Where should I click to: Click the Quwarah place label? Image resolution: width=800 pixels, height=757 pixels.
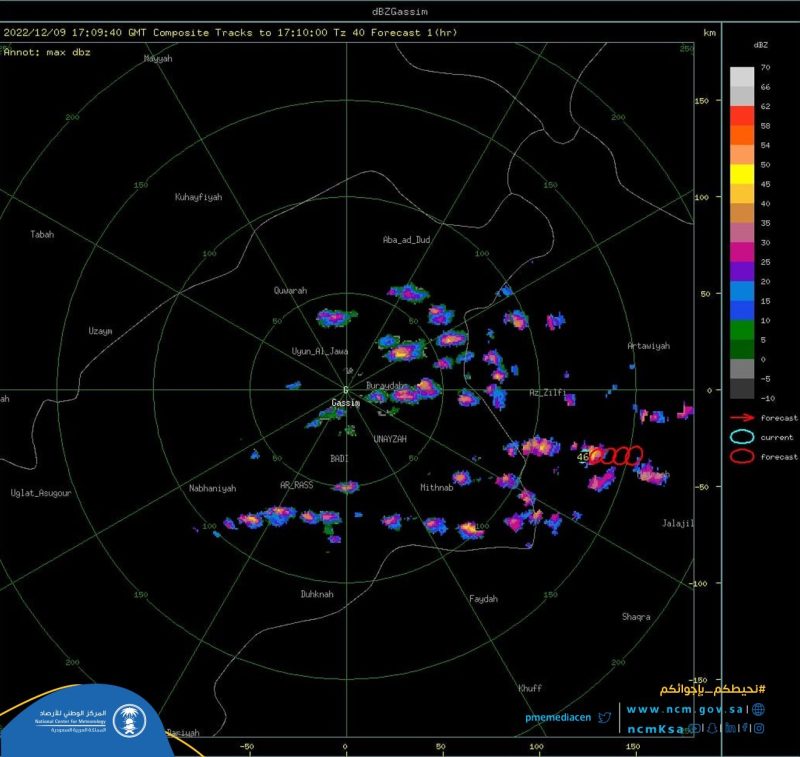click(290, 290)
